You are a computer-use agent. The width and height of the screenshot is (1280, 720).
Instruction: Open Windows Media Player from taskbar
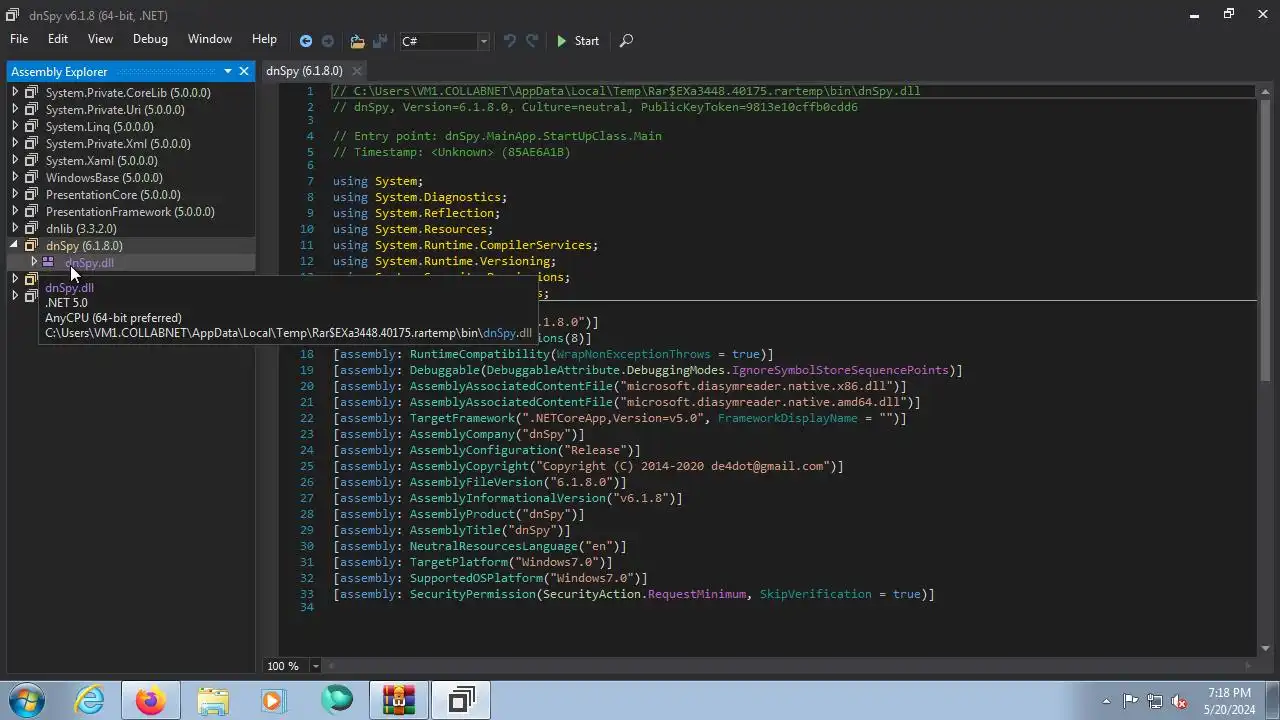click(x=274, y=700)
